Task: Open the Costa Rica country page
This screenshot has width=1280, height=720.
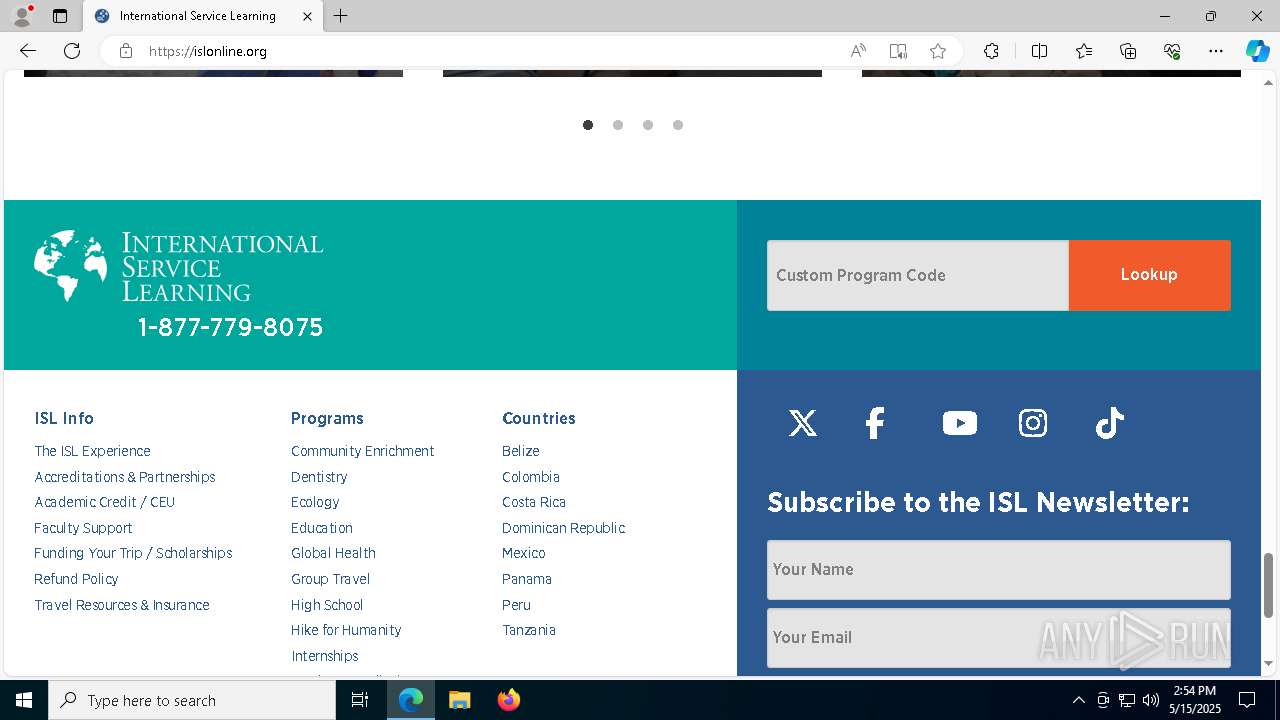Action: click(534, 502)
